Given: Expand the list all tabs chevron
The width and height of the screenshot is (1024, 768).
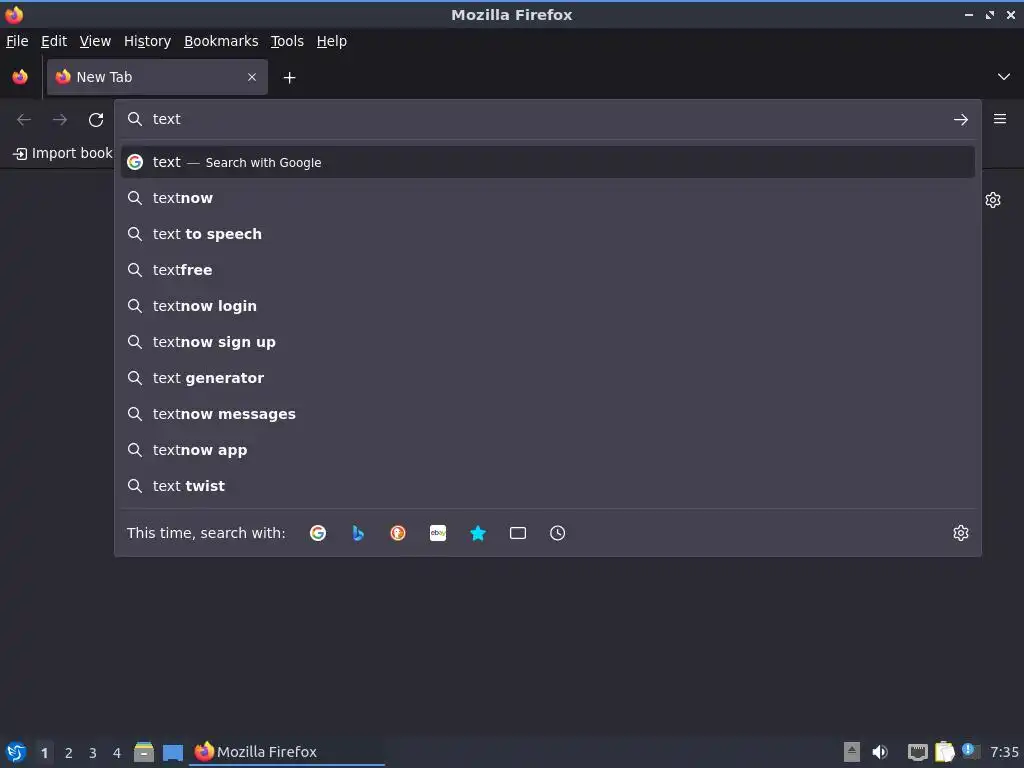Looking at the screenshot, I should 1004,77.
